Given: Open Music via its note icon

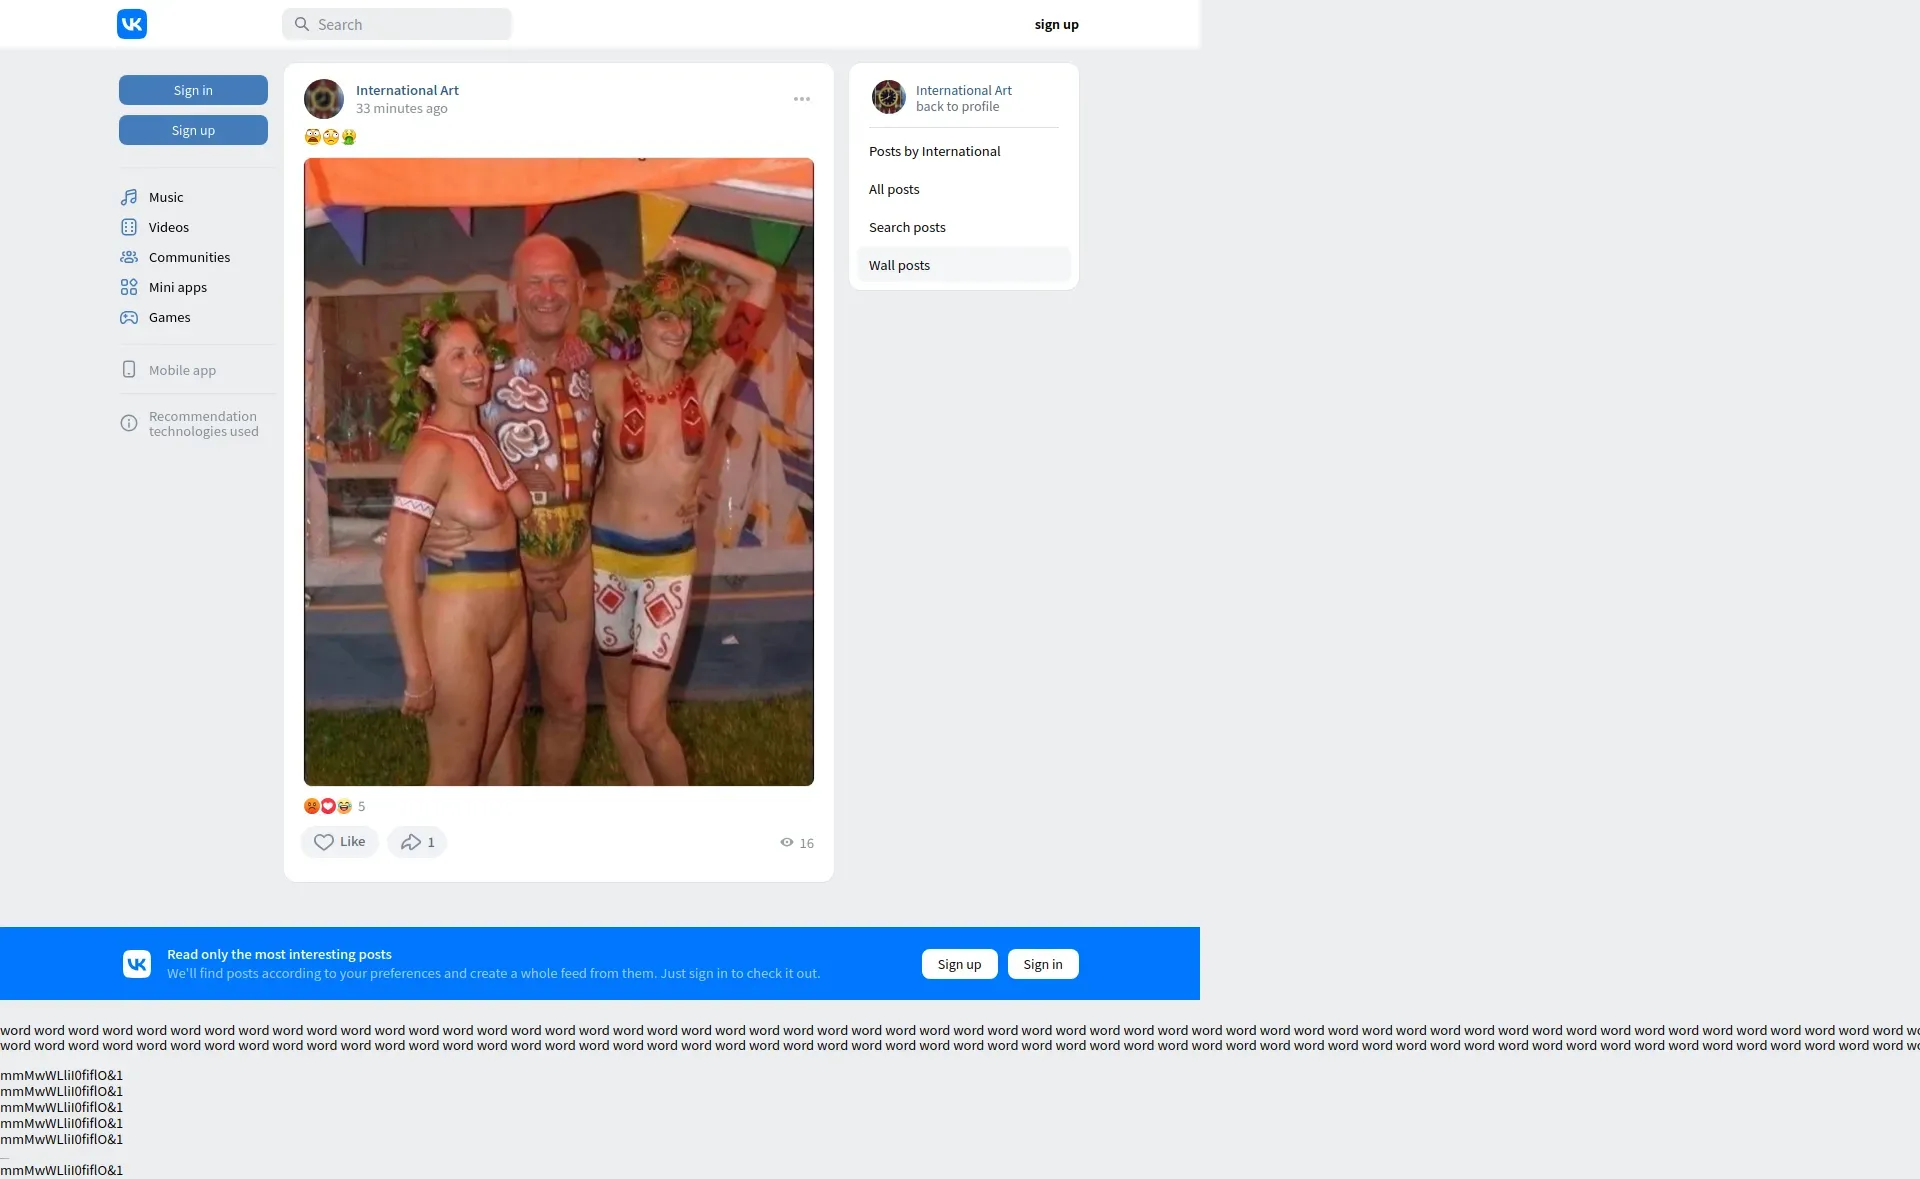Looking at the screenshot, I should click(x=129, y=197).
